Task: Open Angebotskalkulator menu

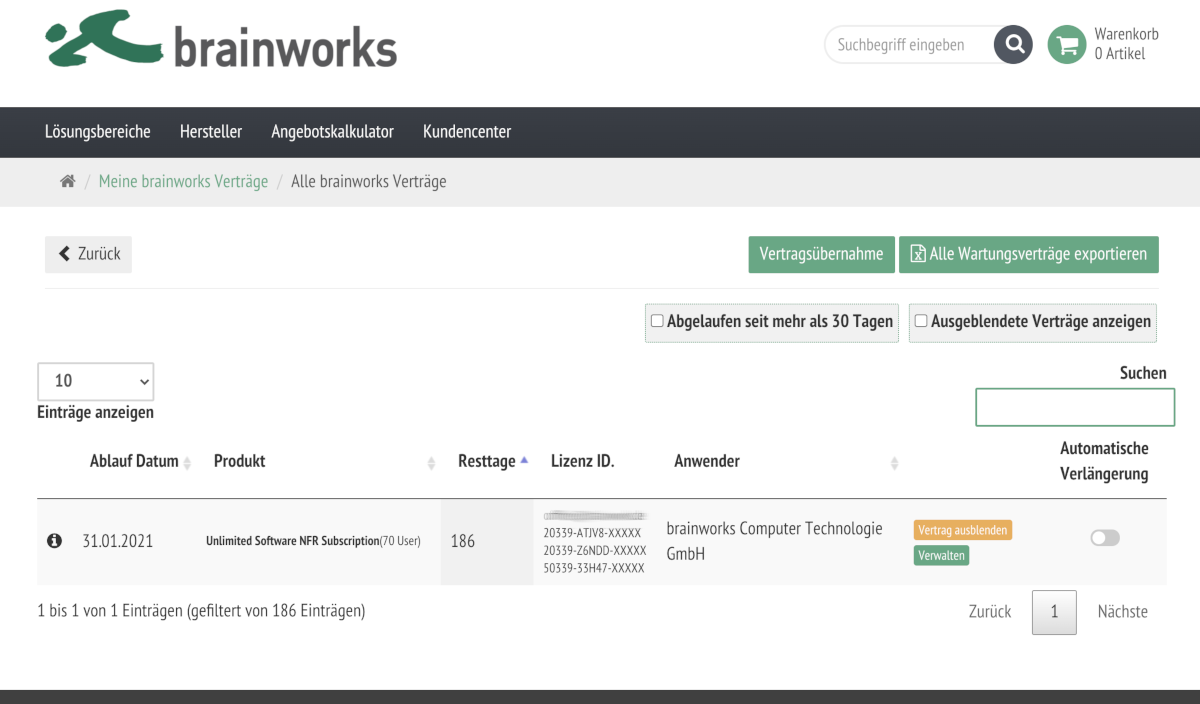Action: (333, 132)
